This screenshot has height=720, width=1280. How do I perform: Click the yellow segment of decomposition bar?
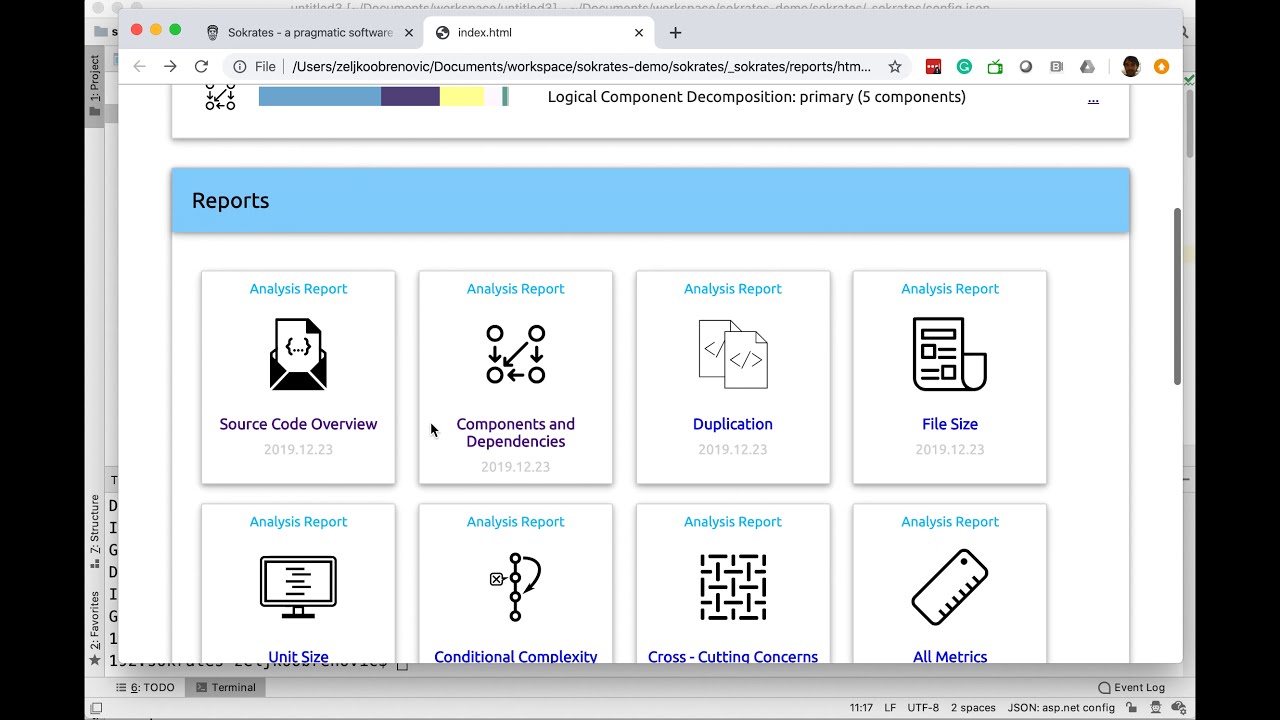pyautogui.click(x=462, y=97)
